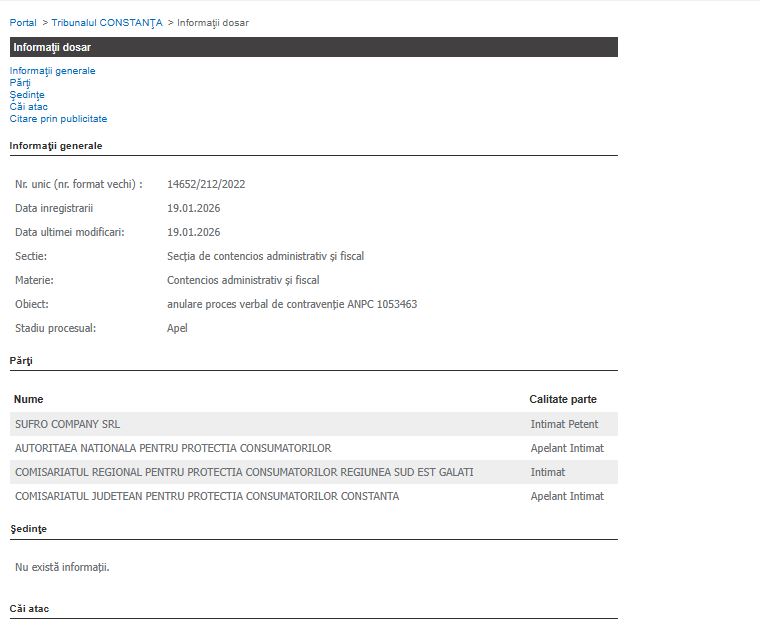Click the Apel value for Stadiu procesual

pos(177,328)
